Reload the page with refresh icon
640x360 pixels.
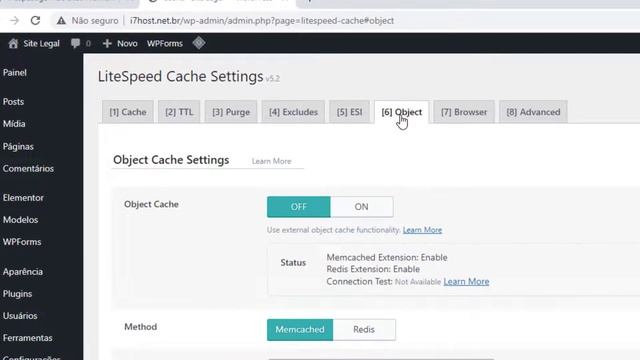(36, 20)
